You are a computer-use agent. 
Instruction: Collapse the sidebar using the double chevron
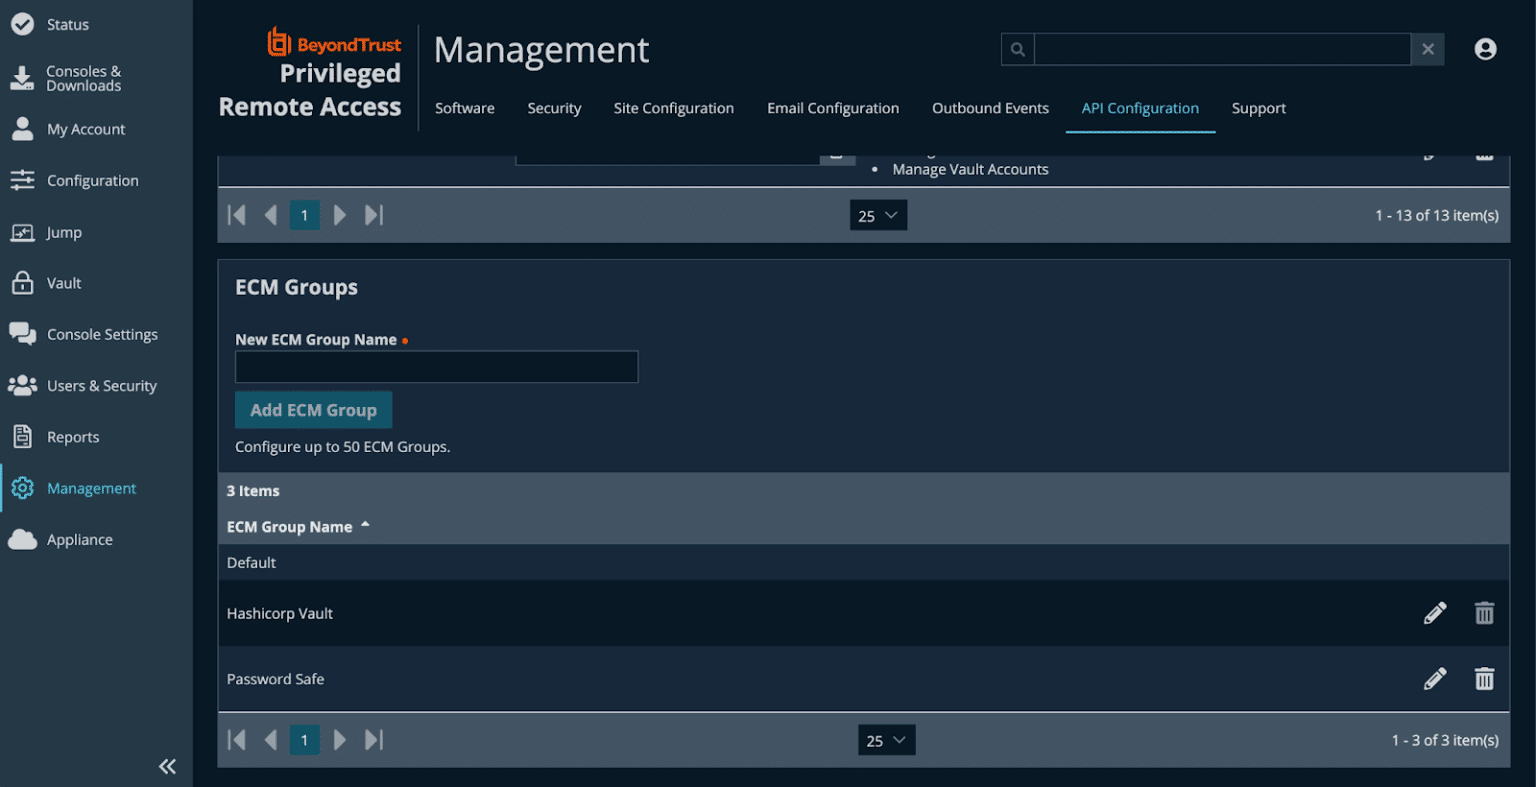[x=167, y=765]
